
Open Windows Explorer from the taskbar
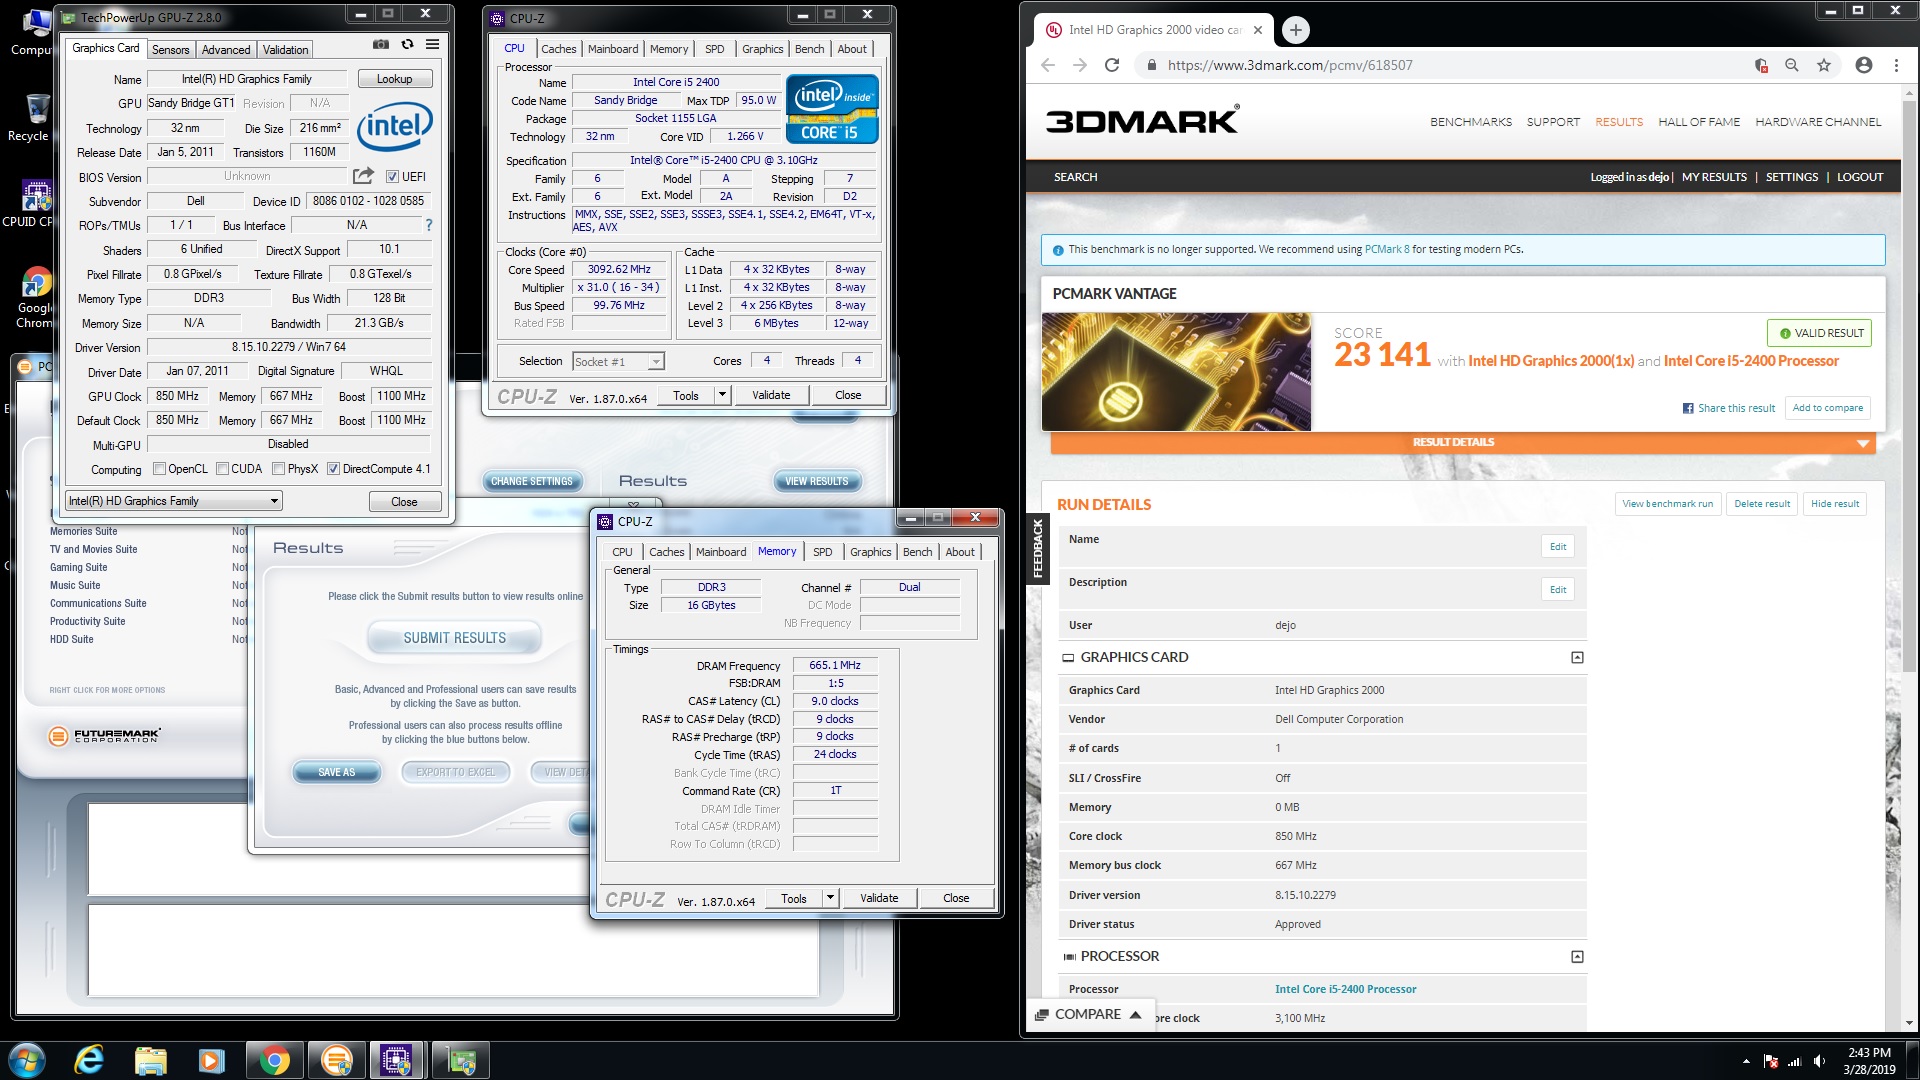pyautogui.click(x=150, y=1060)
